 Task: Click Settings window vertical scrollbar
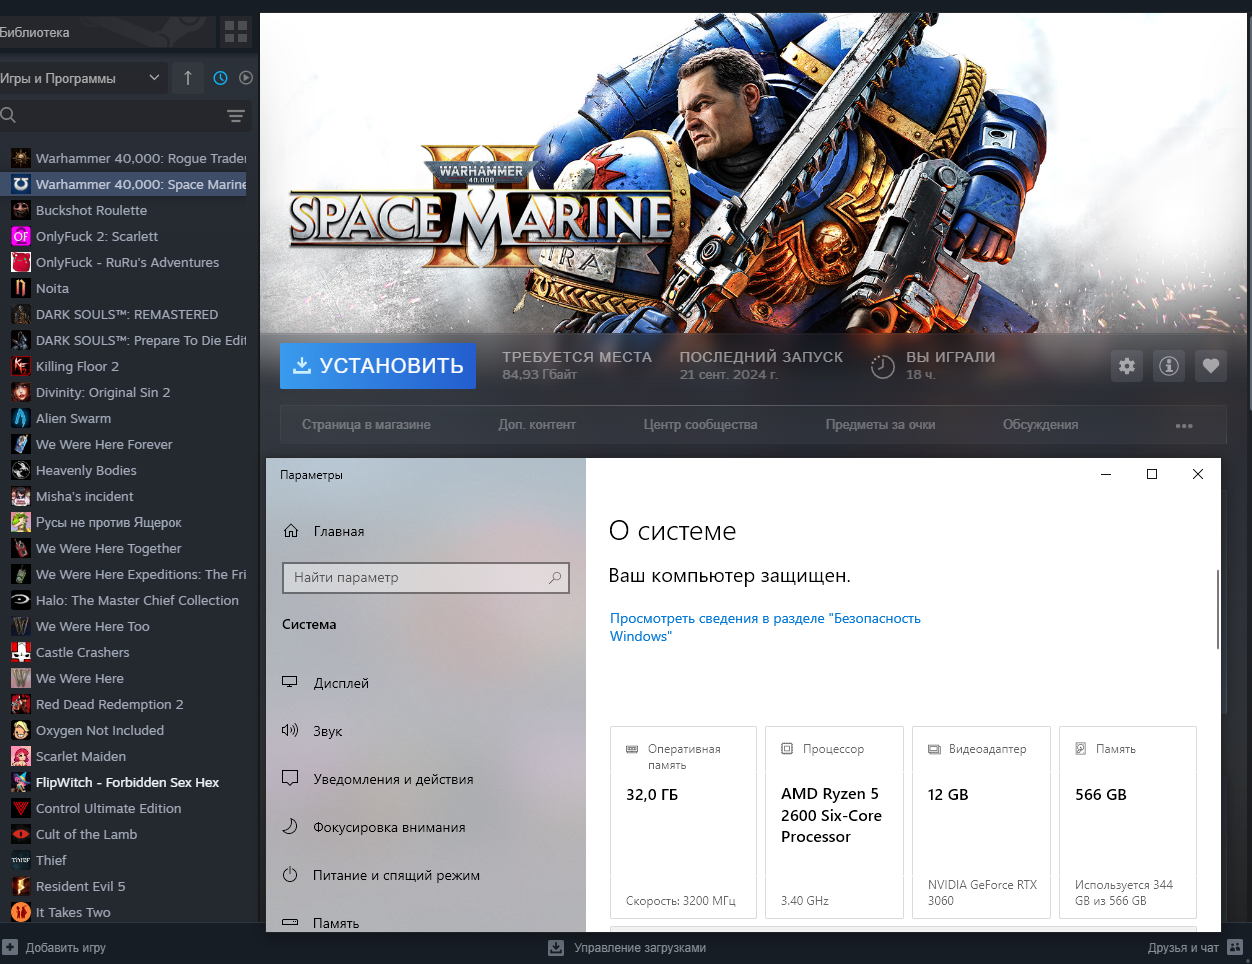(x=1217, y=609)
